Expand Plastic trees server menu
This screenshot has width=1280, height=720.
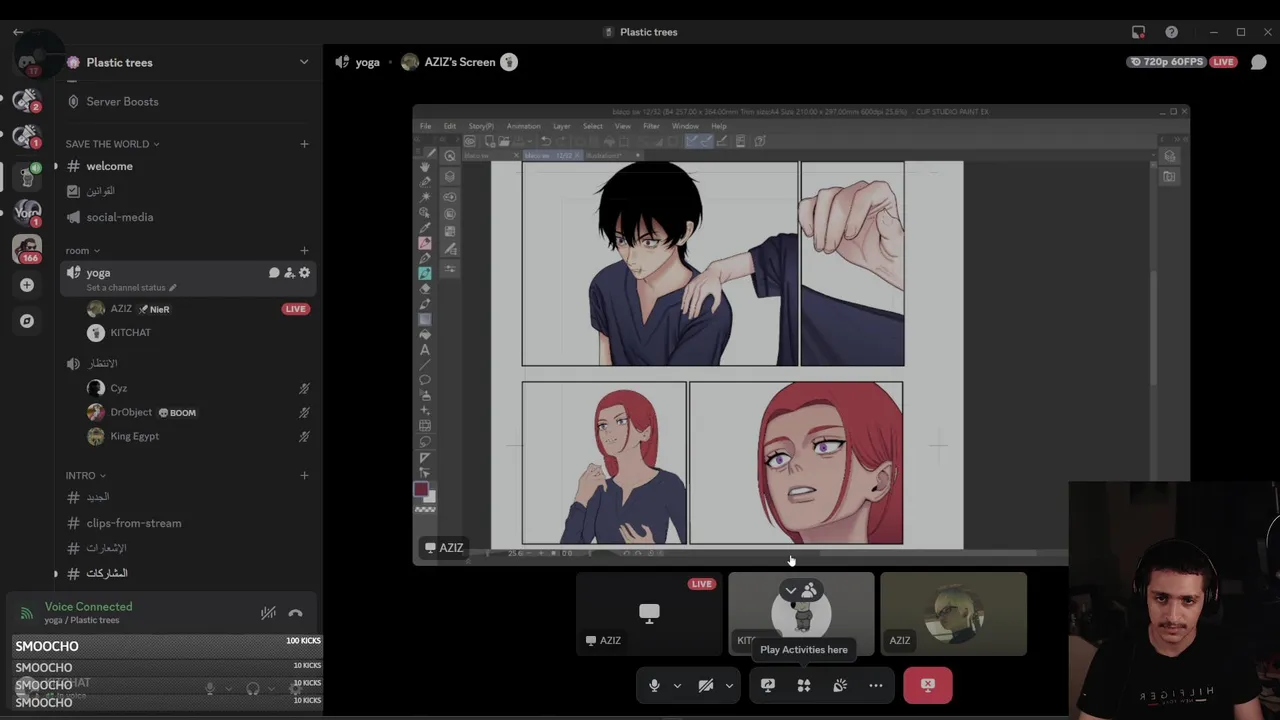tap(304, 62)
